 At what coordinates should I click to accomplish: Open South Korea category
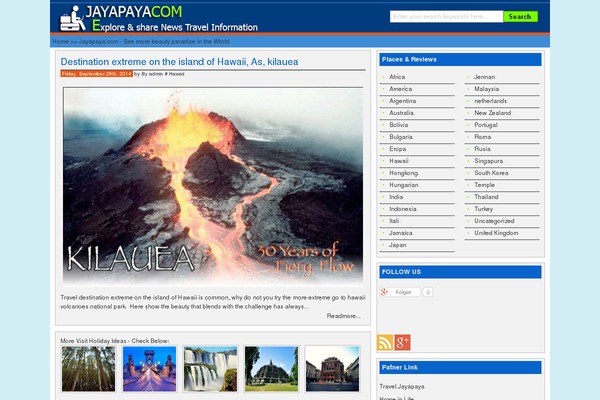click(x=491, y=173)
